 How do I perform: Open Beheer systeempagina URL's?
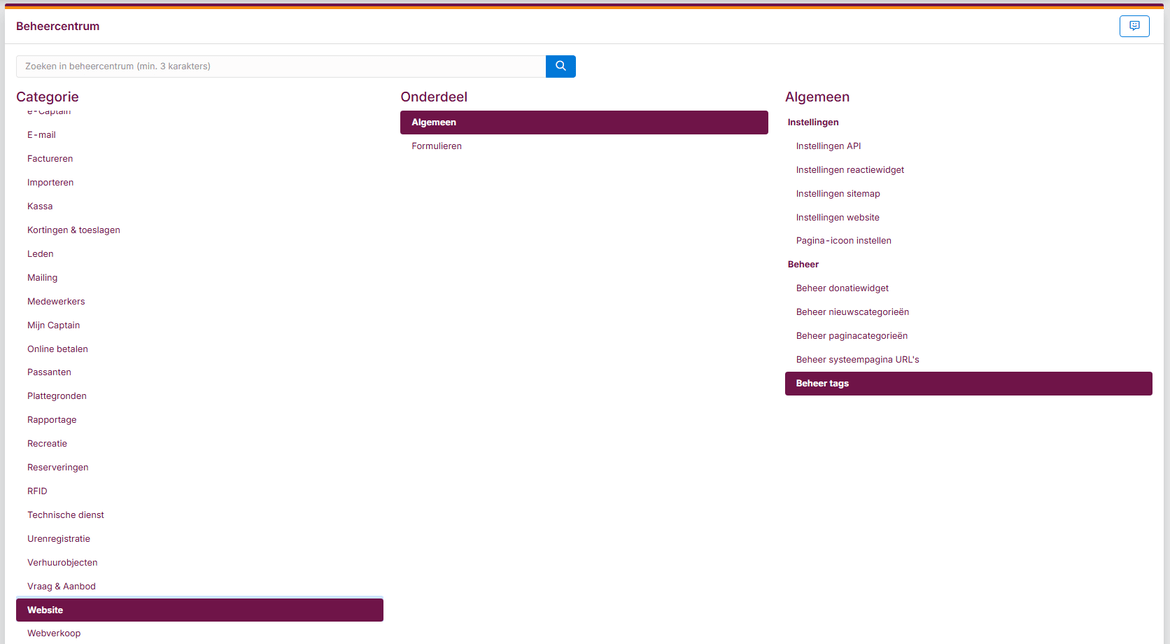857,359
